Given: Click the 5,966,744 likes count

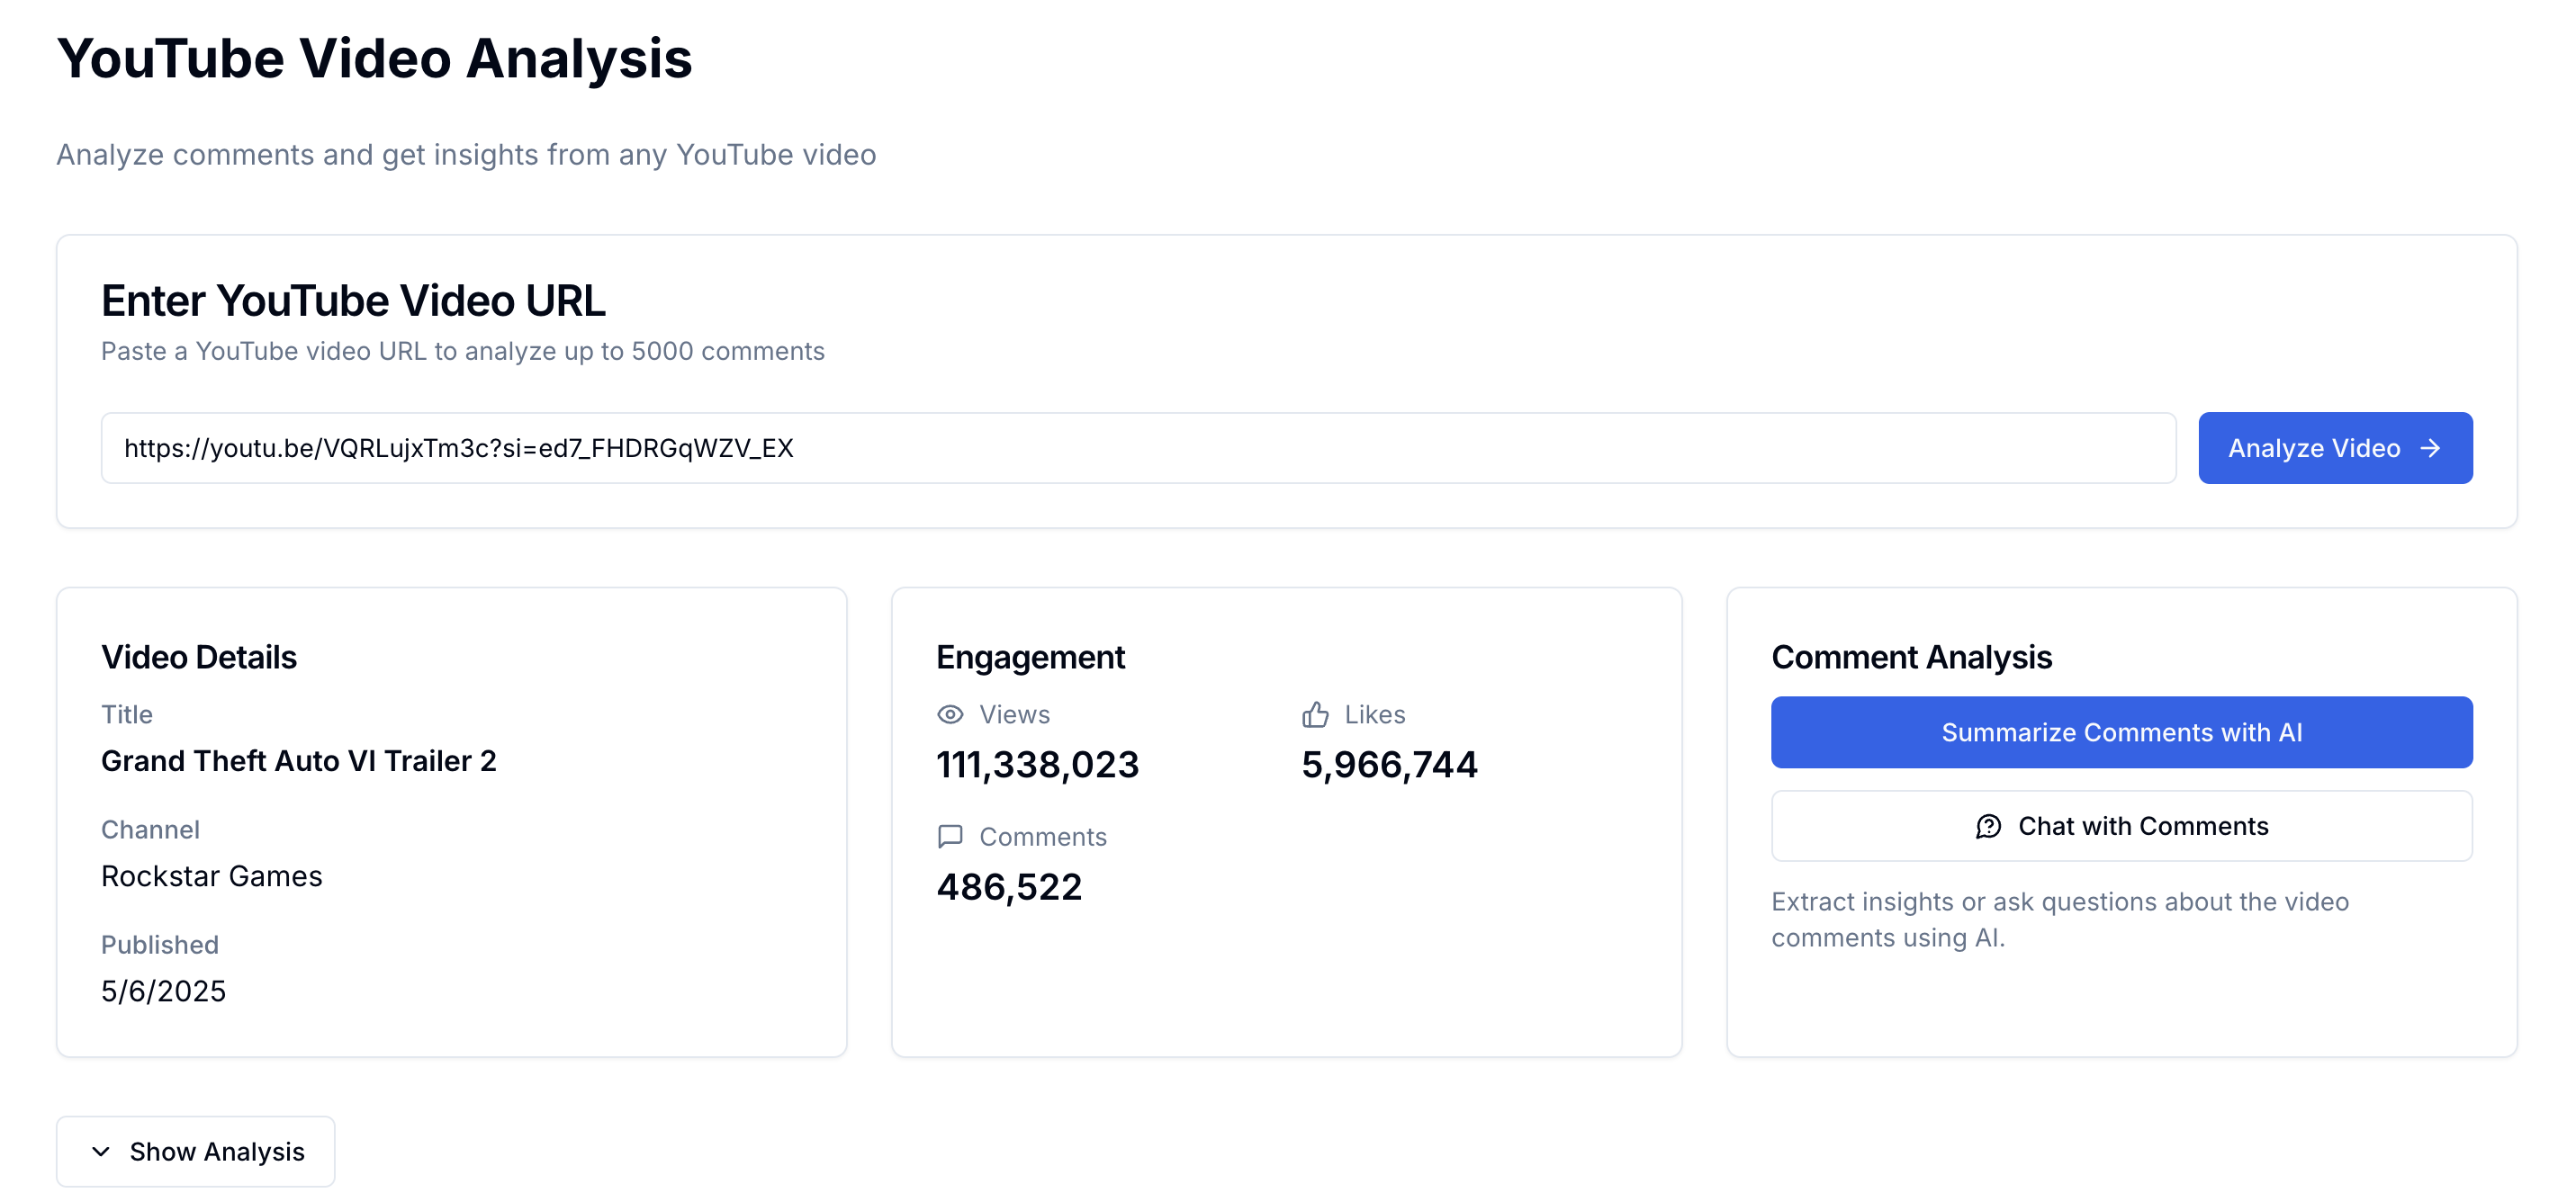Looking at the screenshot, I should pyautogui.click(x=1389, y=765).
